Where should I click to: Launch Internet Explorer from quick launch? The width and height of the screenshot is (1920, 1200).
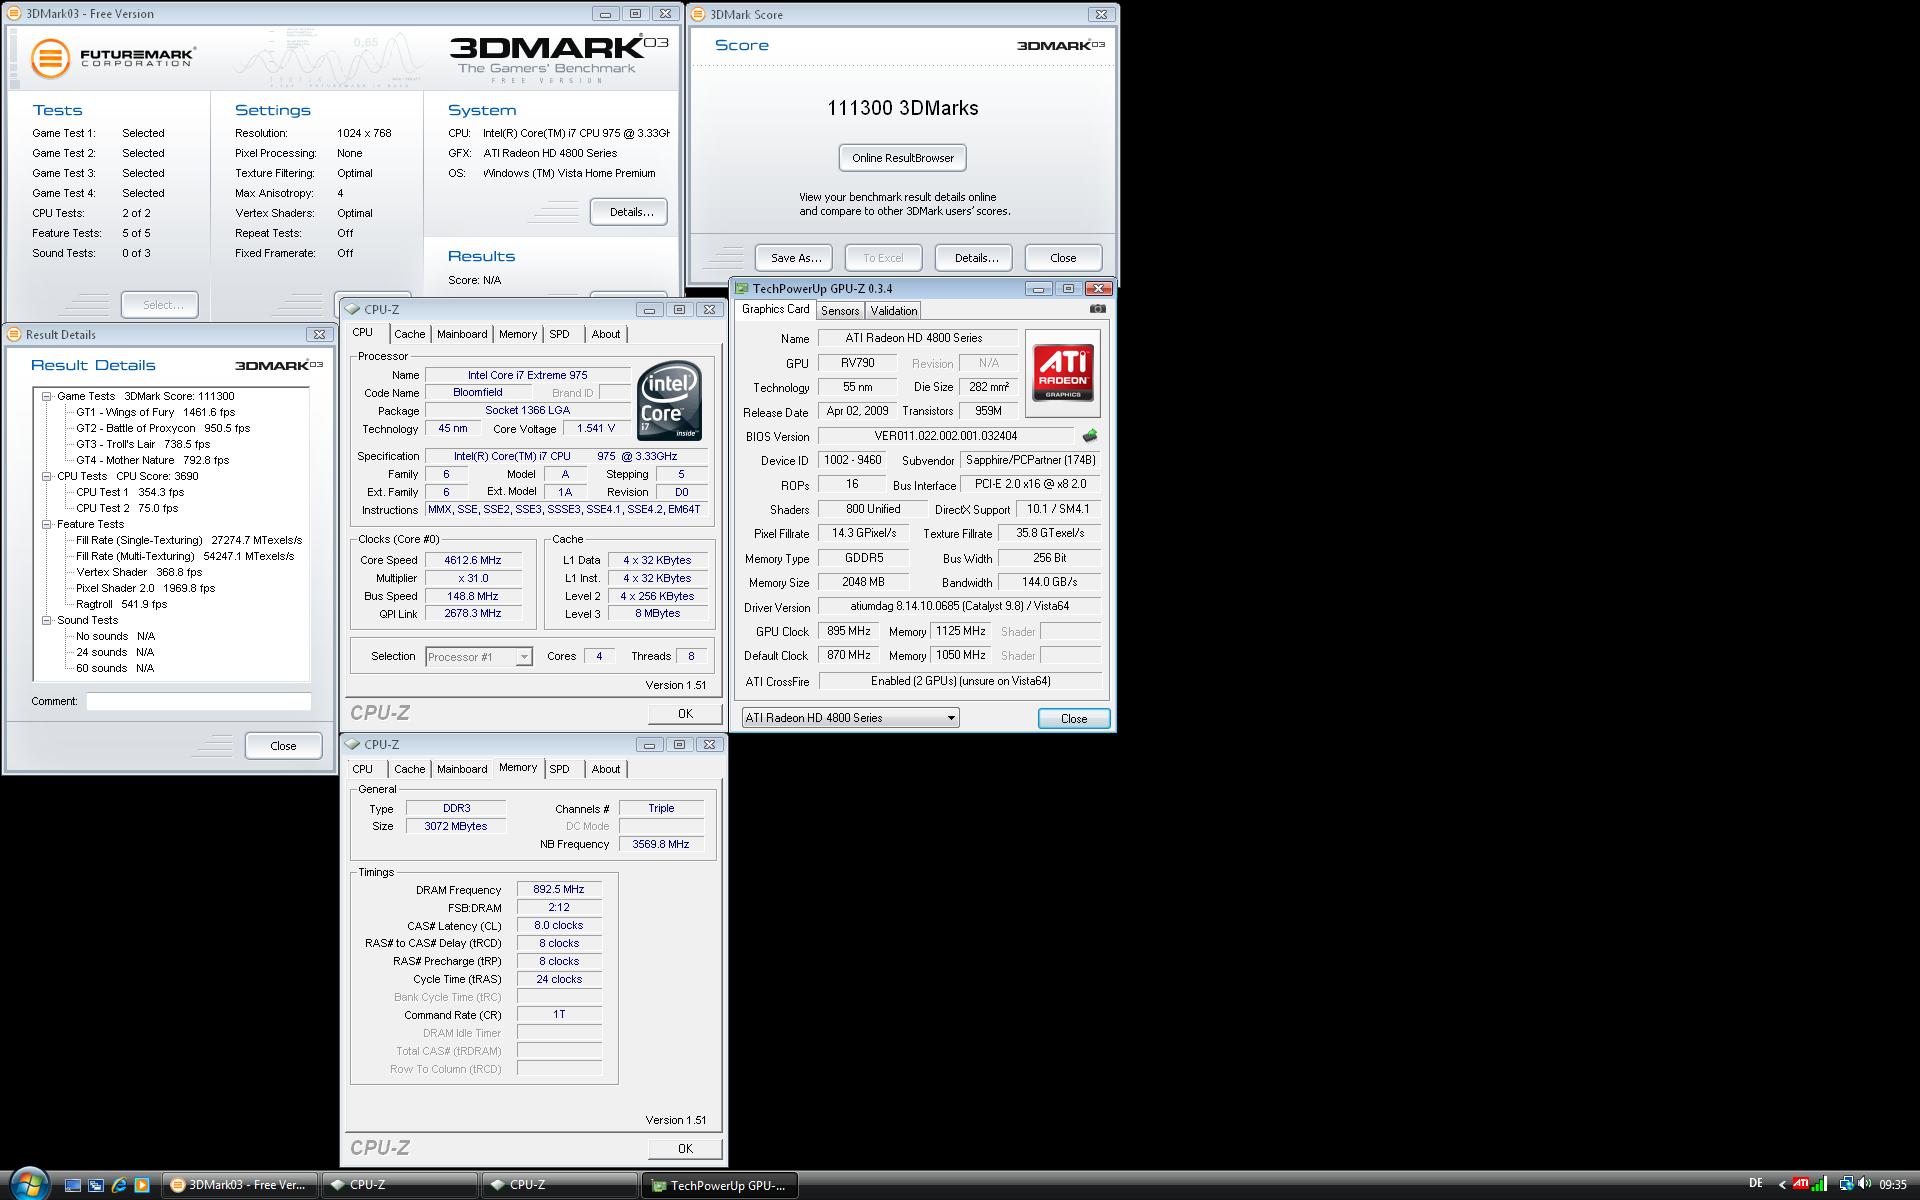pos(119,1185)
